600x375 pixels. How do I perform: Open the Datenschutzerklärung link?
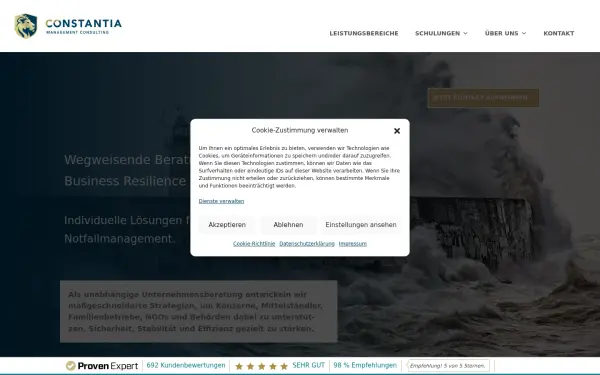(x=307, y=244)
